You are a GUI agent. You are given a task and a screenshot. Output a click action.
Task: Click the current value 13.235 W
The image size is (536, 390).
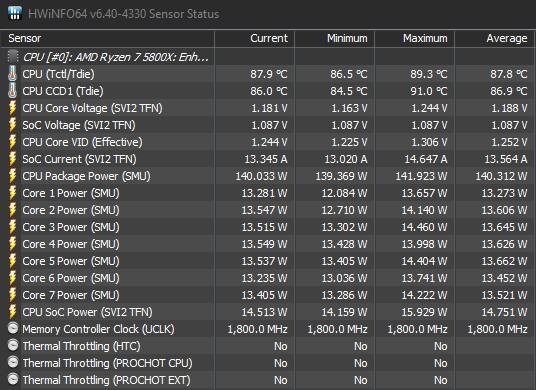[x=265, y=278]
